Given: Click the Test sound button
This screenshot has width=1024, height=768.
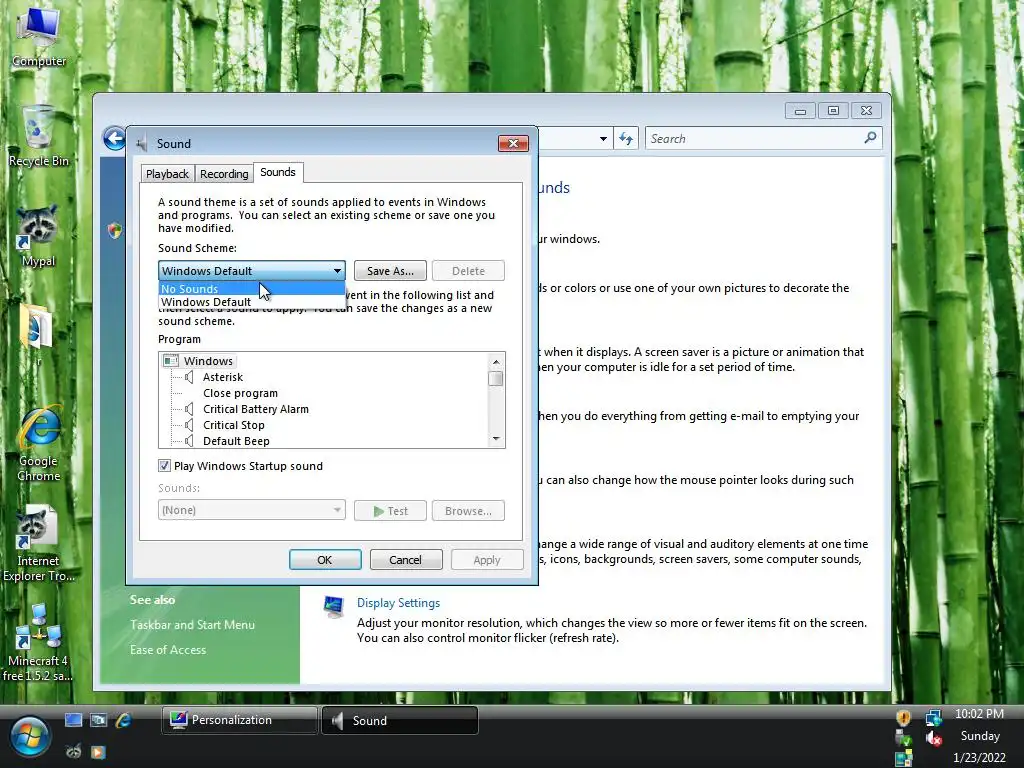Looking at the screenshot, I should 390,511.
